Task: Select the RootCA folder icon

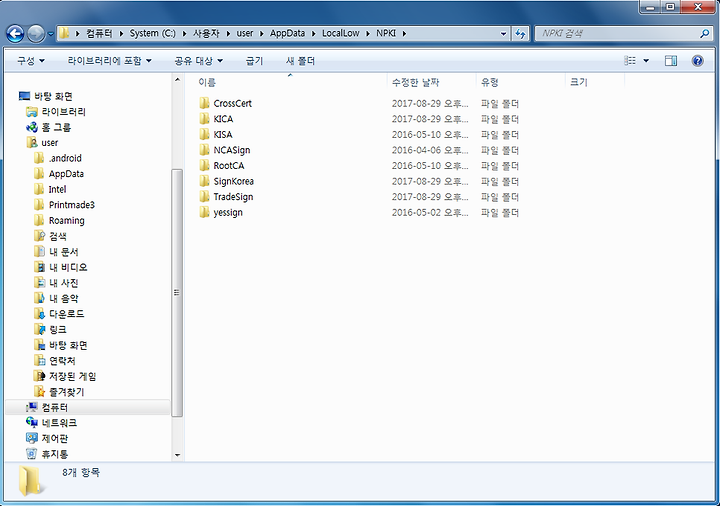Action: pyautogui.click(x=204, y=166)
